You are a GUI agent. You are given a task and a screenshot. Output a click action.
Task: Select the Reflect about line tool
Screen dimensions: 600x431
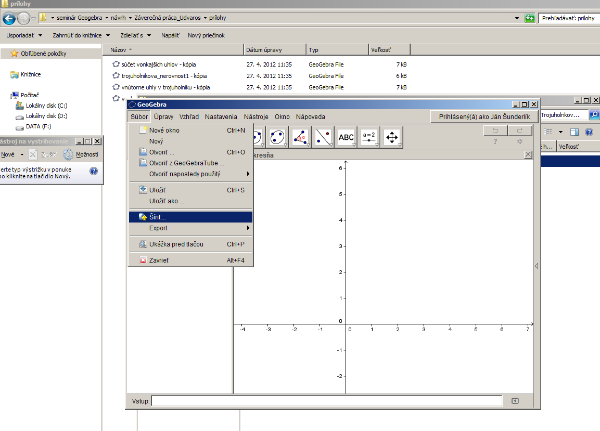tap(323, 137)
